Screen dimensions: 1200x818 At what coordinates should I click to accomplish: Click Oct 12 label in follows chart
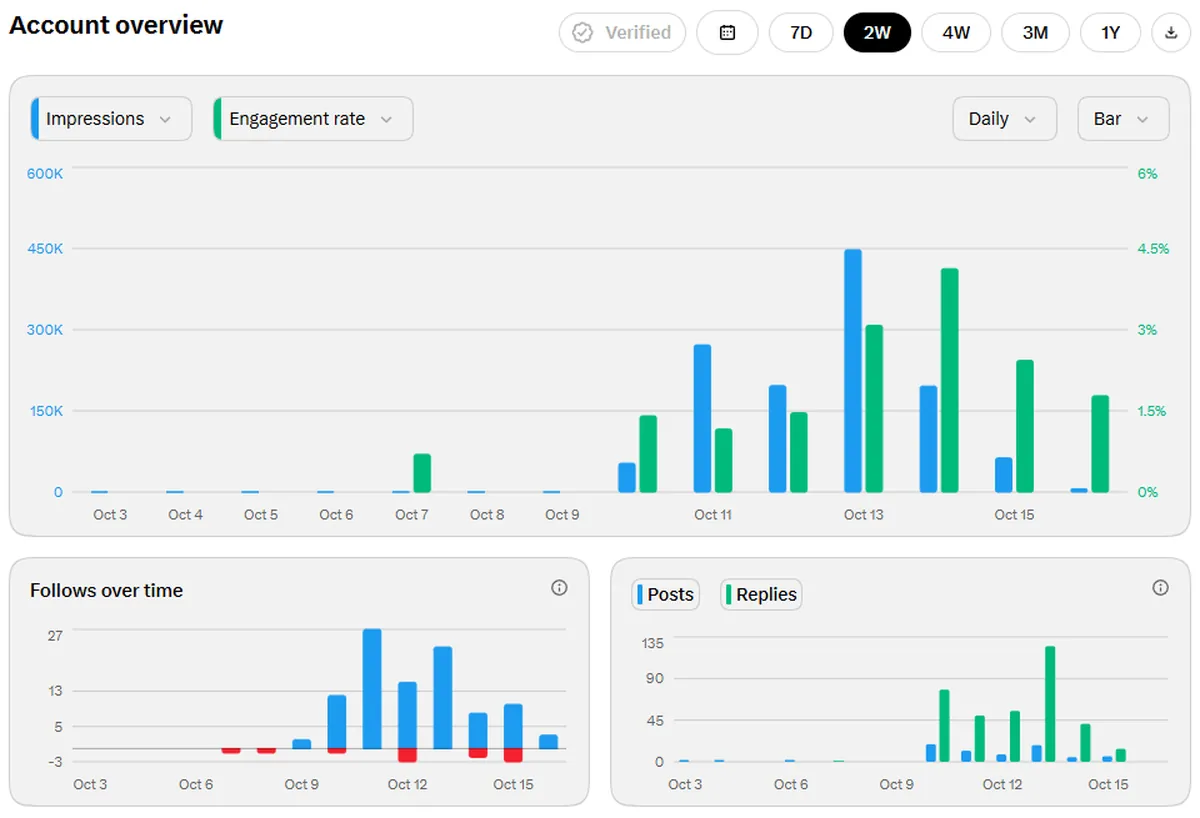pyautogui.click(x=407, y=785)
